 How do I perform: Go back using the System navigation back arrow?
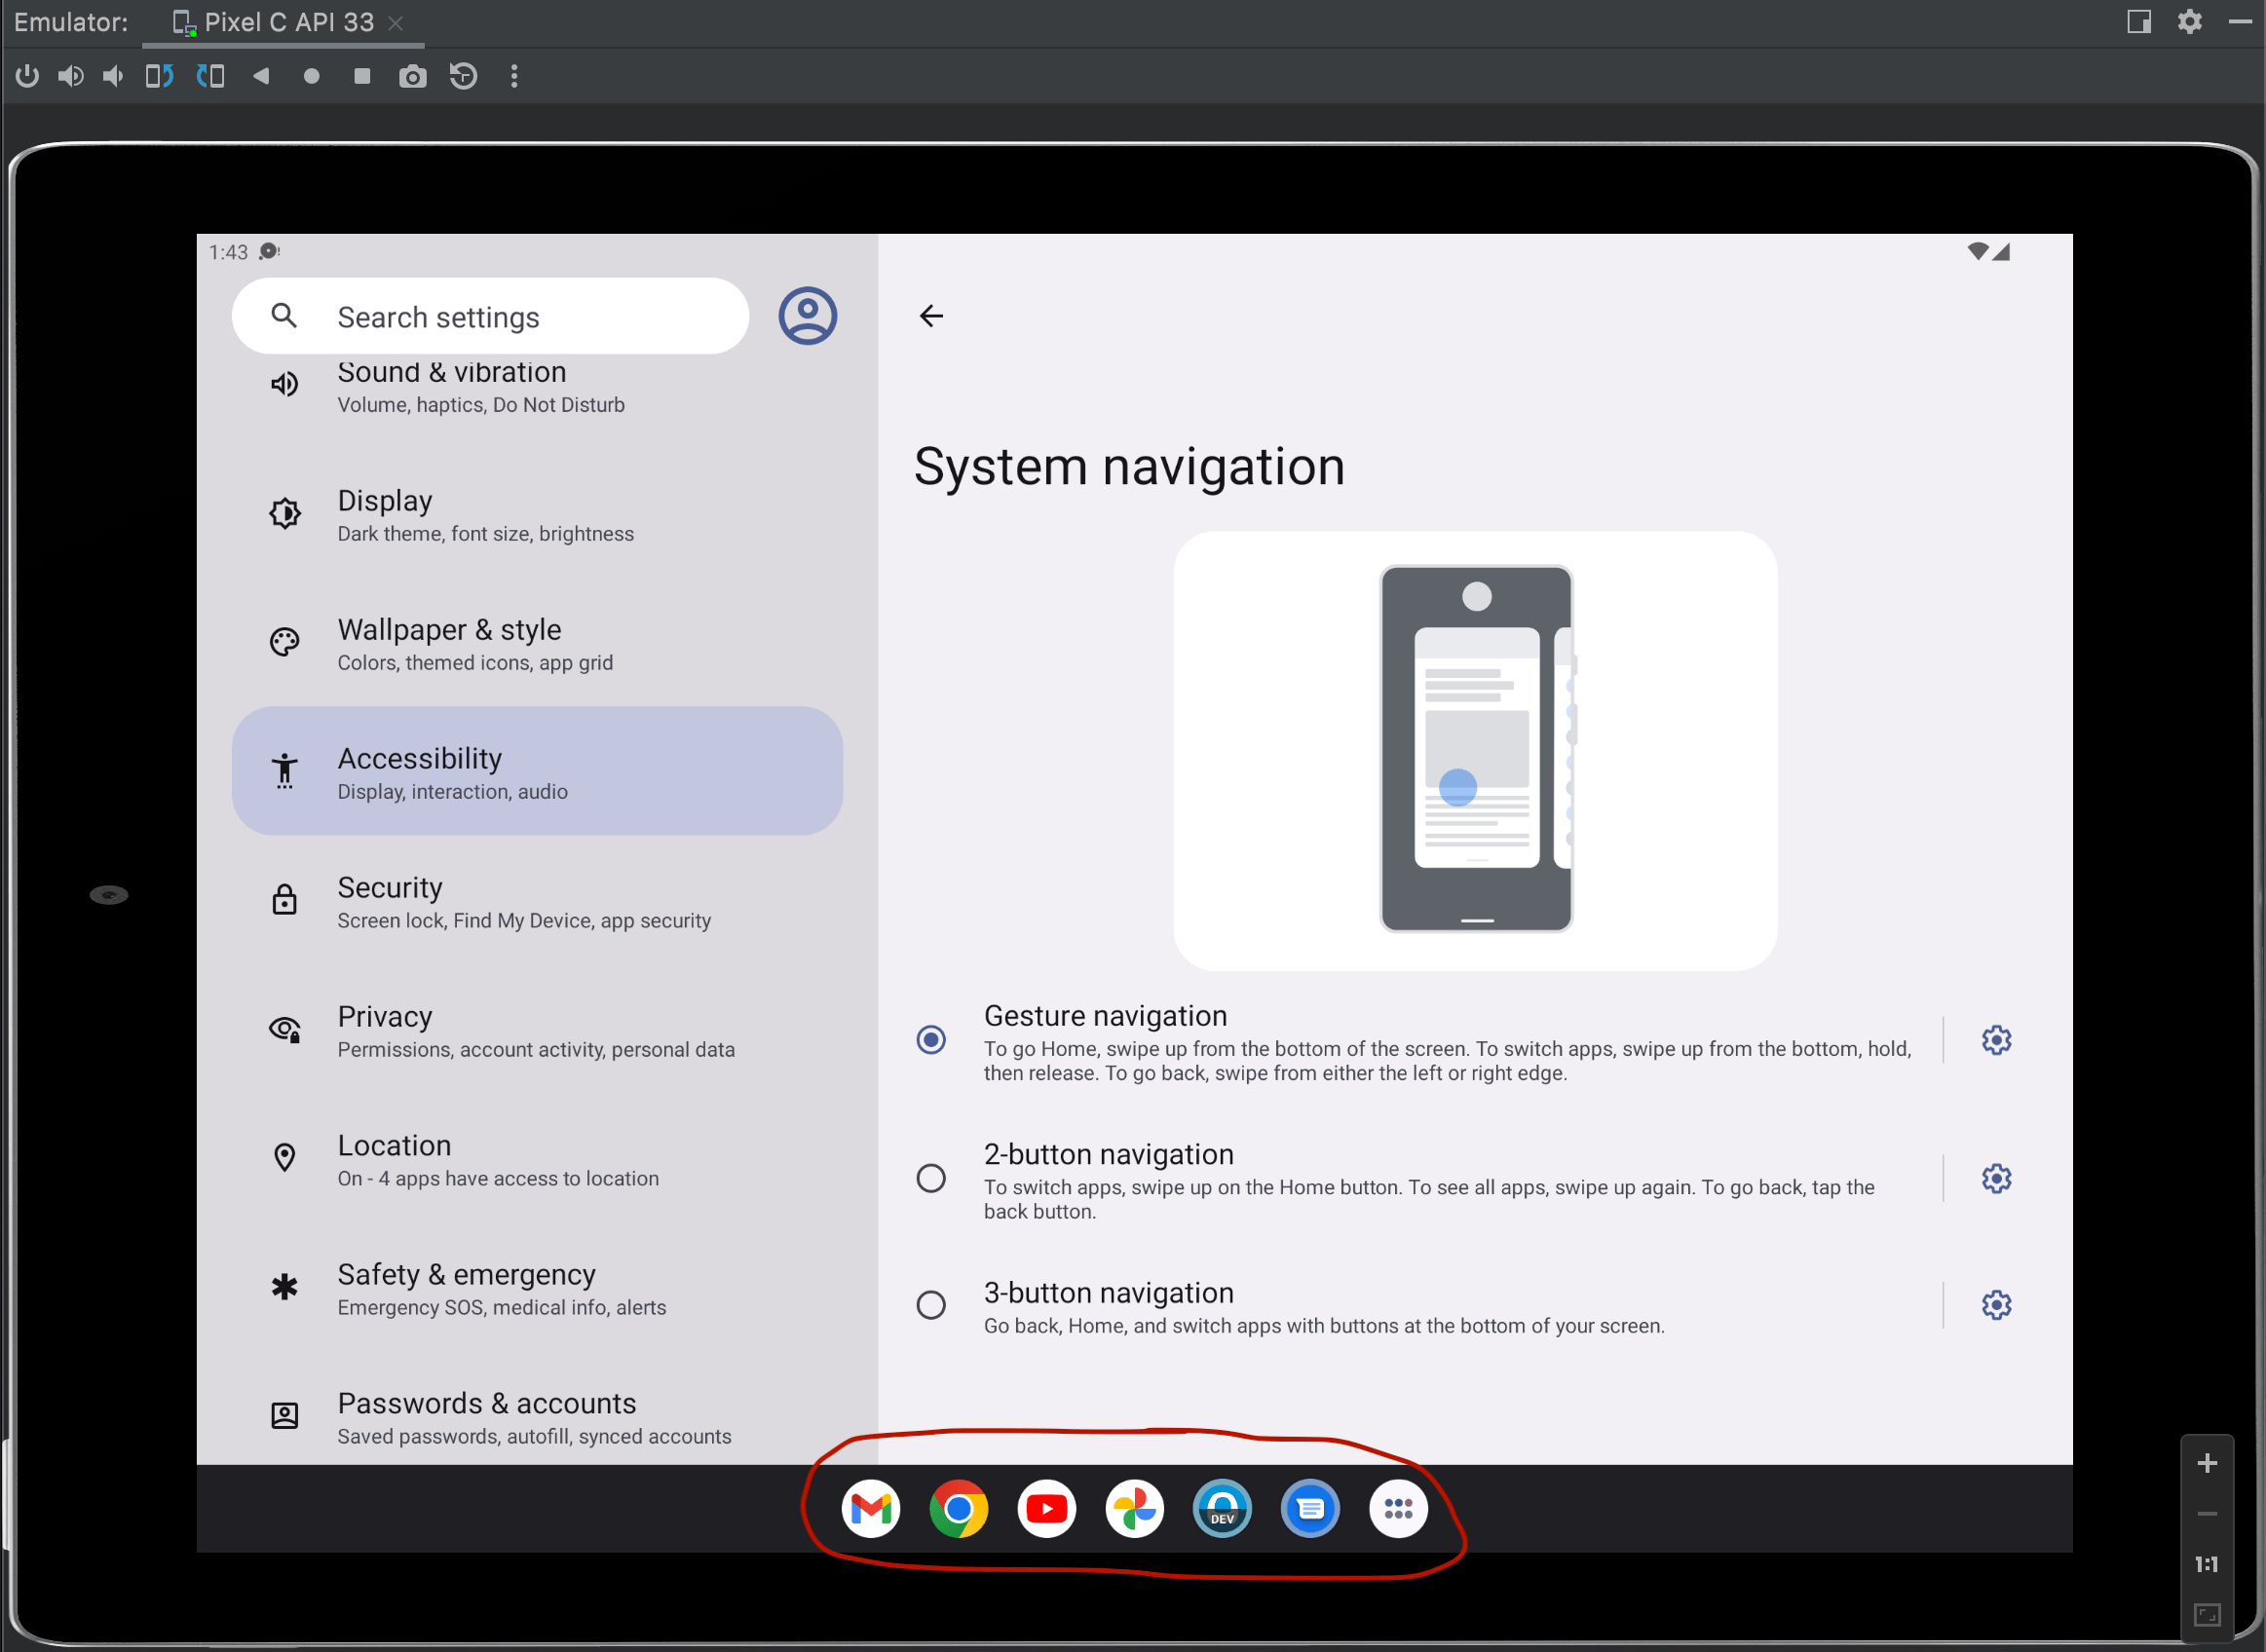[x=931, y=316]
